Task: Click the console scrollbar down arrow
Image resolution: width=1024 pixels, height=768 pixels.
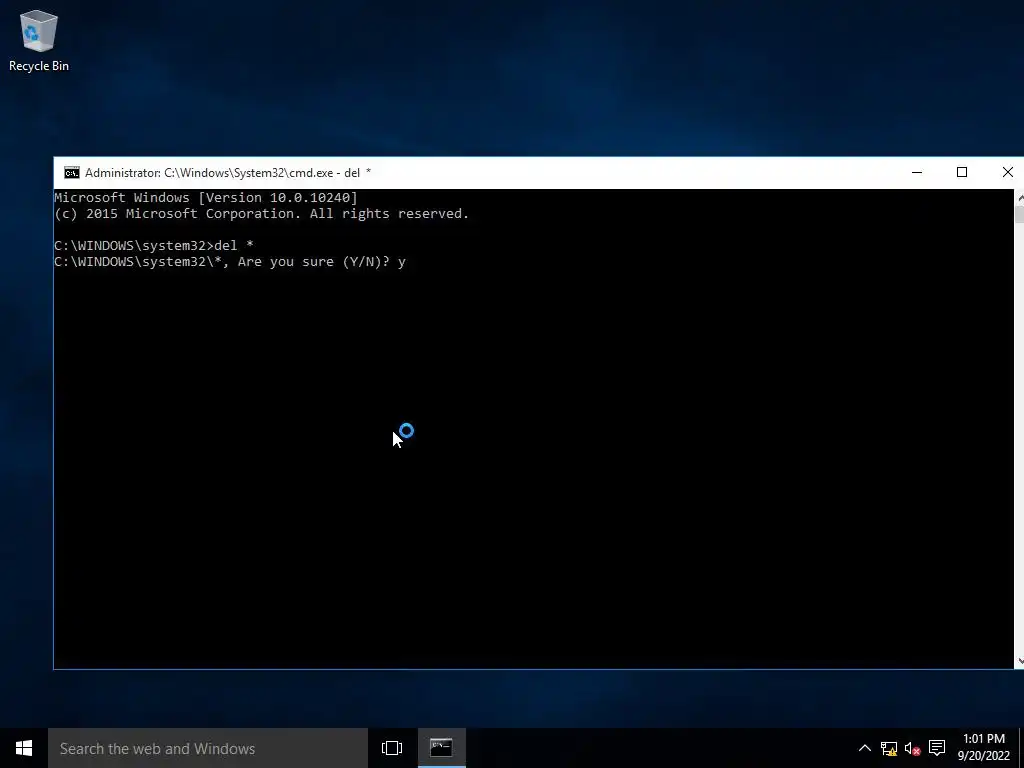Action: (1019, 661)
